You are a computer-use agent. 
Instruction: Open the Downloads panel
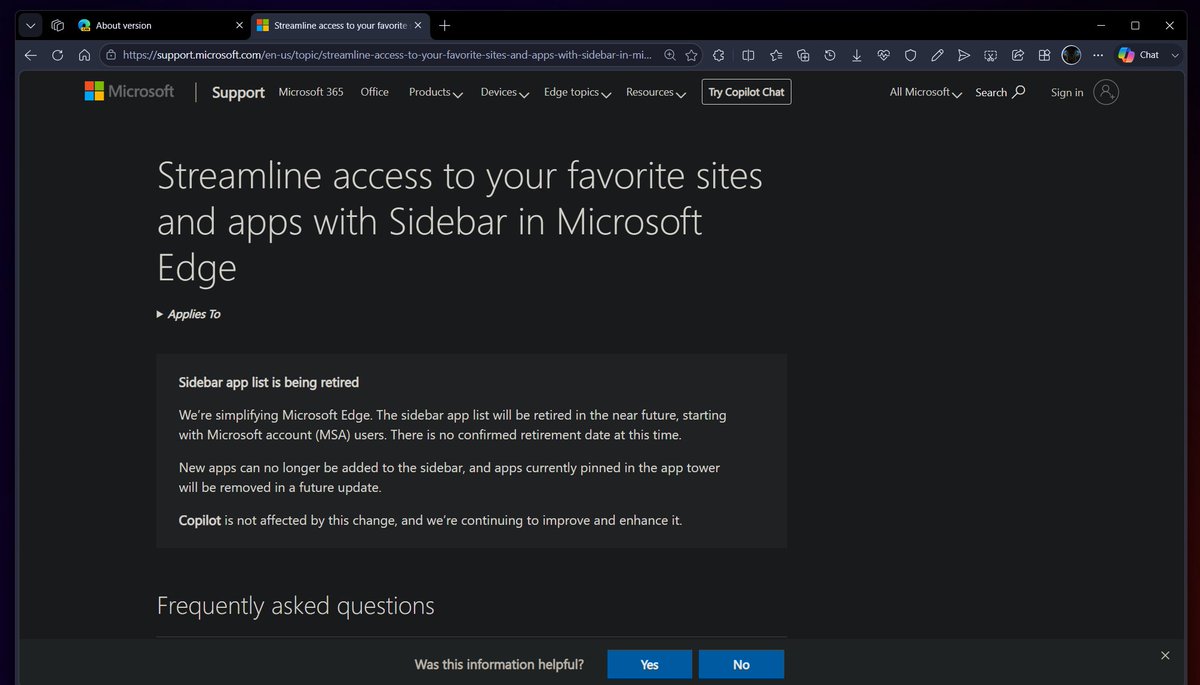pyautogui.click(x=857, y=55)
